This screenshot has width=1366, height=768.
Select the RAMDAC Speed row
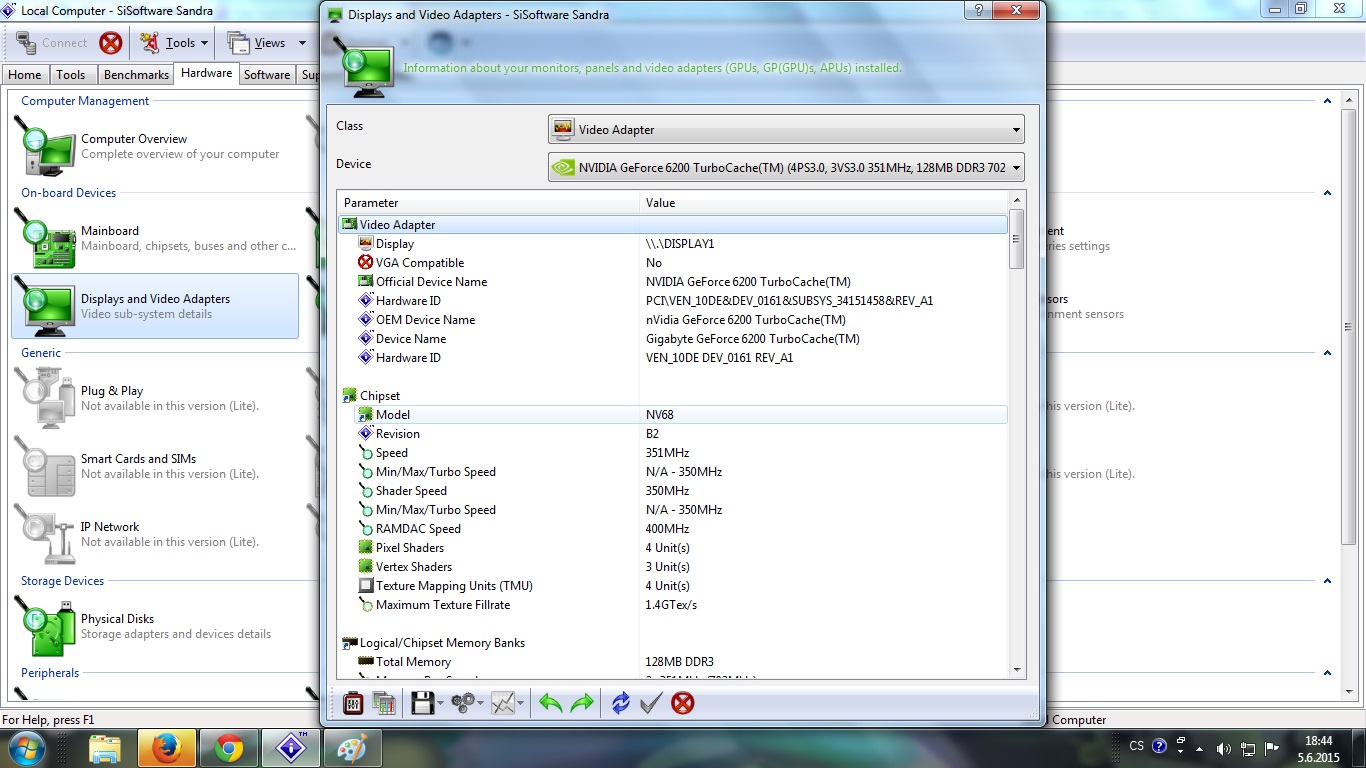(x=673, y=529)
